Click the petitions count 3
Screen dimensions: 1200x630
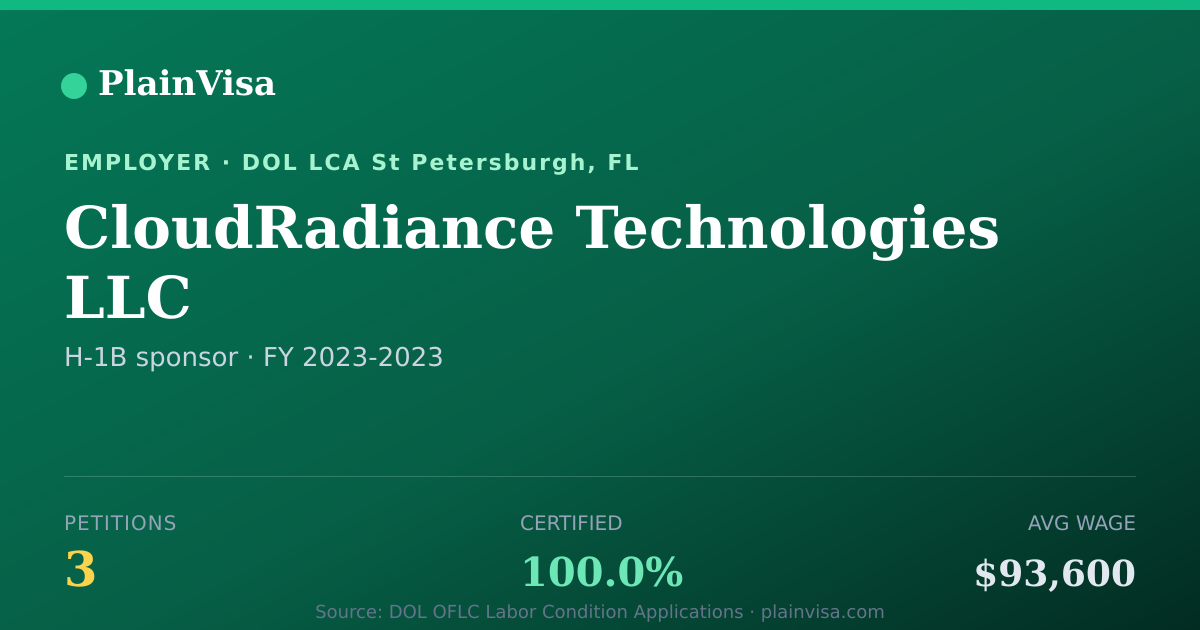pyautogui.click(x=80, y=572)
